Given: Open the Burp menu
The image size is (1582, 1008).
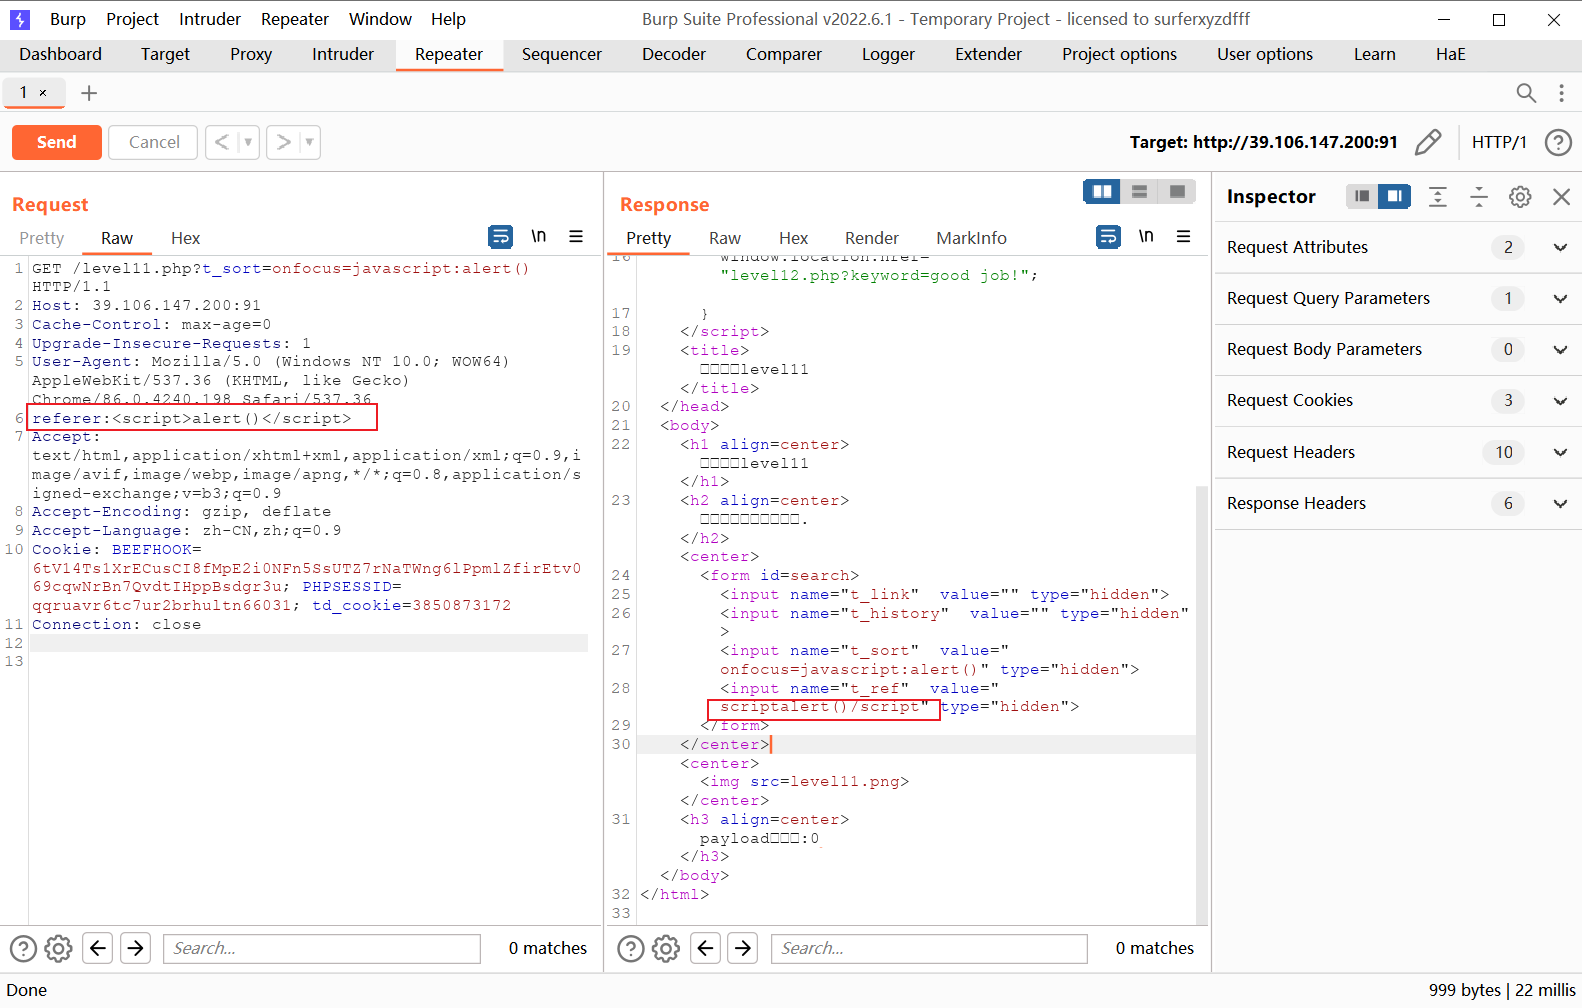Looking at the screenshot, I should coord(68,19).
